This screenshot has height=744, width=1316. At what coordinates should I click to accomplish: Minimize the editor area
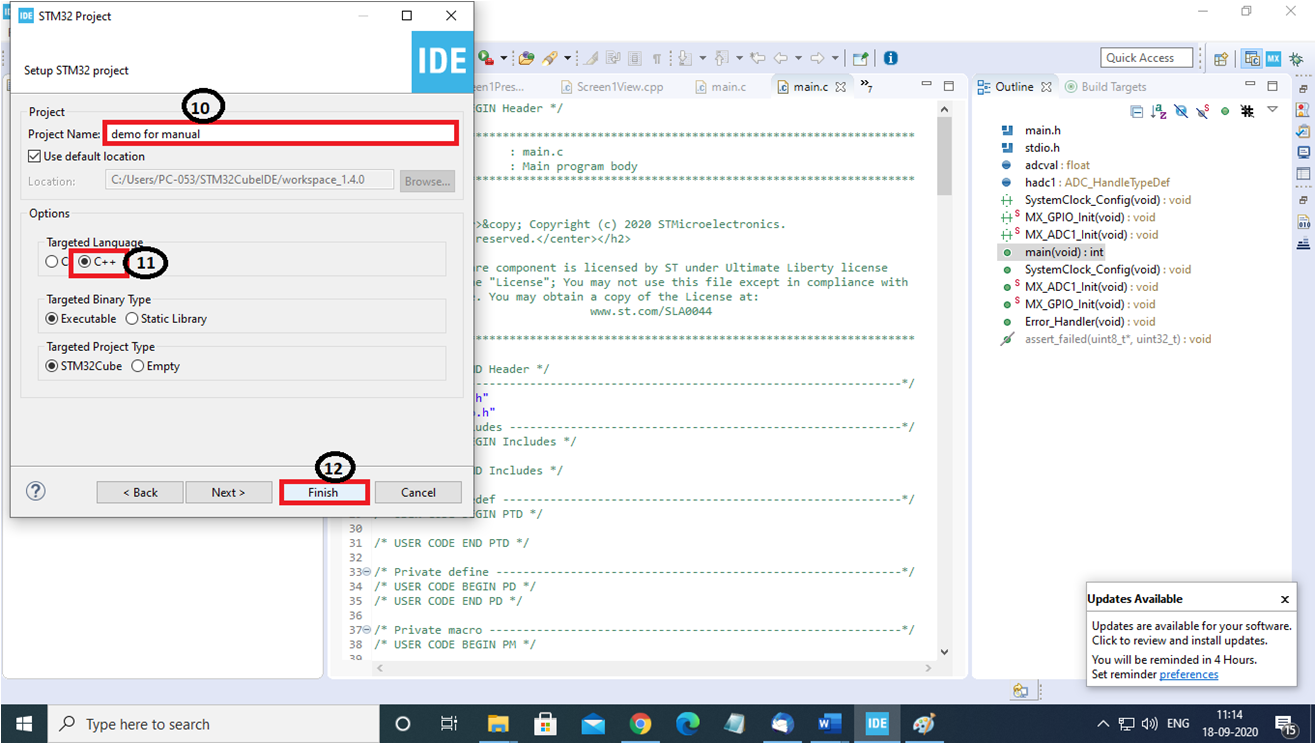coord(927,86)
